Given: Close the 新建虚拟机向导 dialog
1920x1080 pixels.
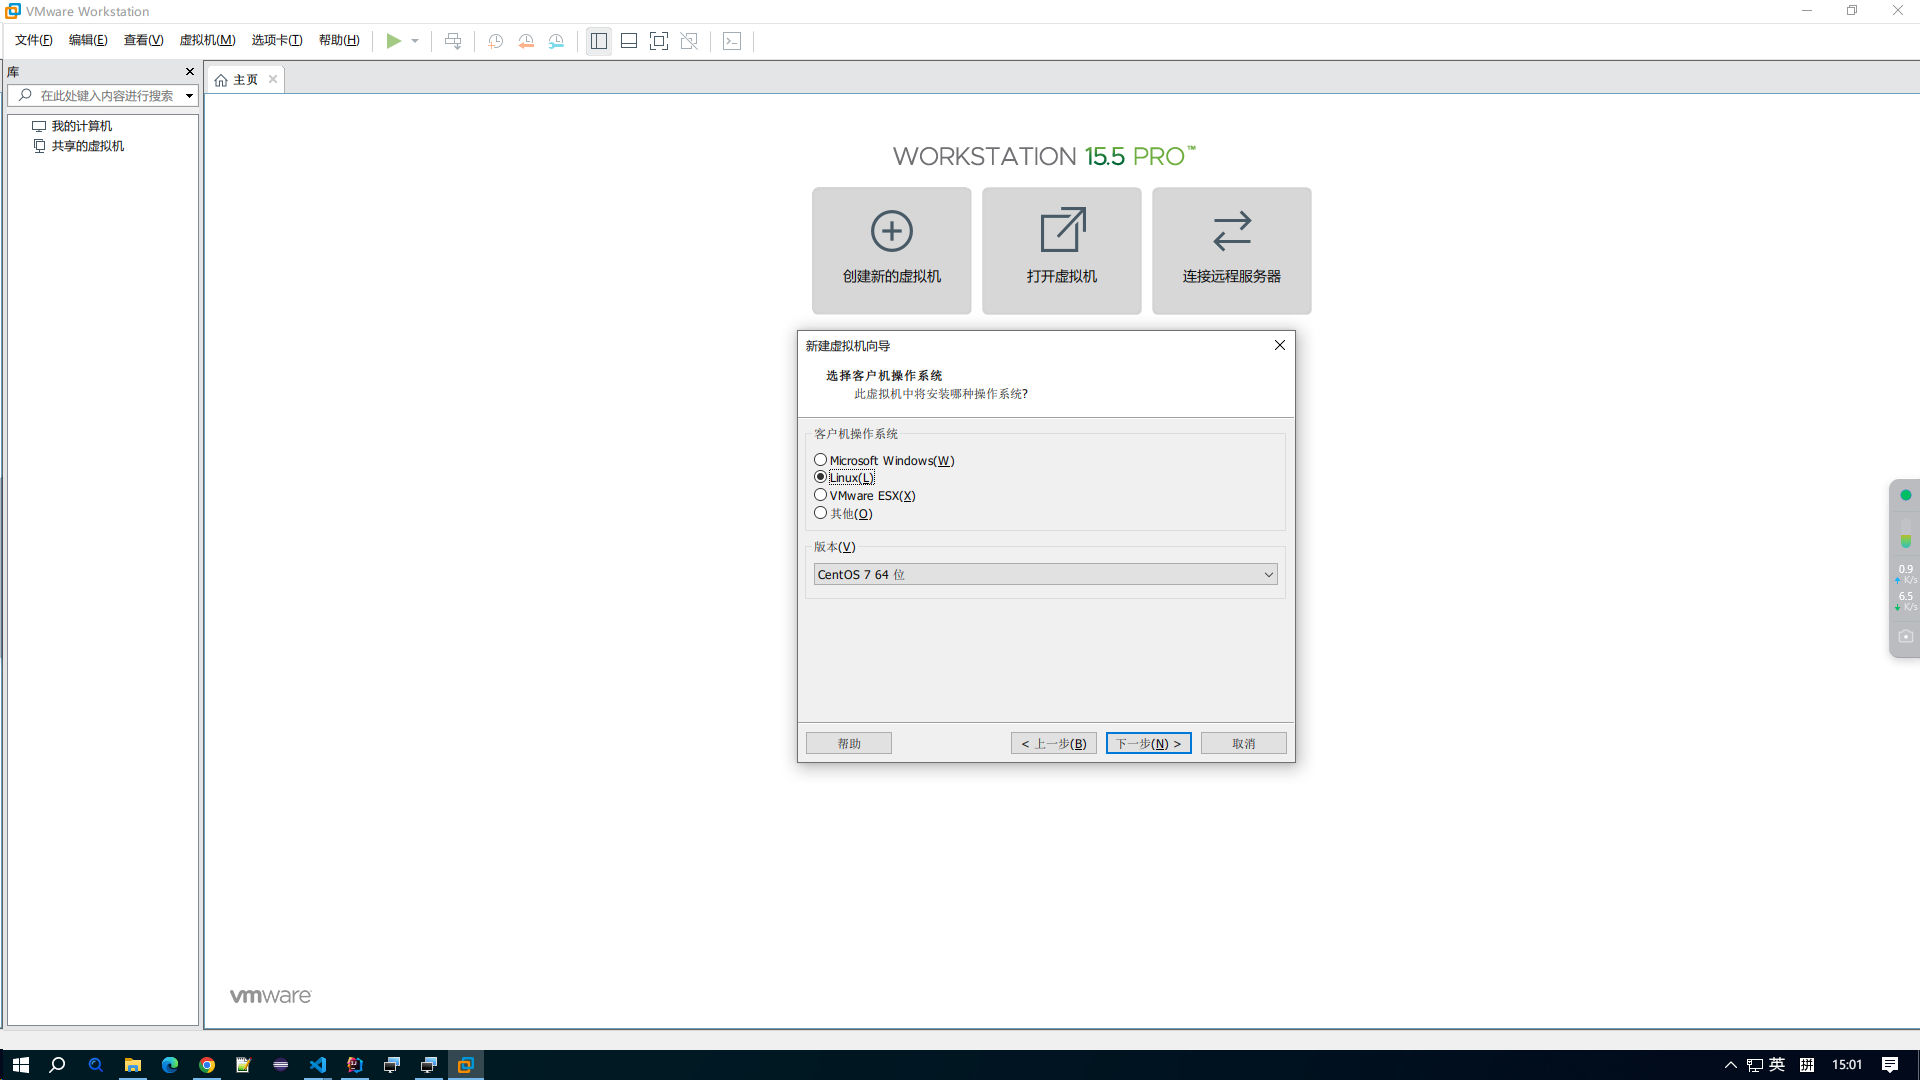Looking at the screenshot, I should (x=1280, y=345).
